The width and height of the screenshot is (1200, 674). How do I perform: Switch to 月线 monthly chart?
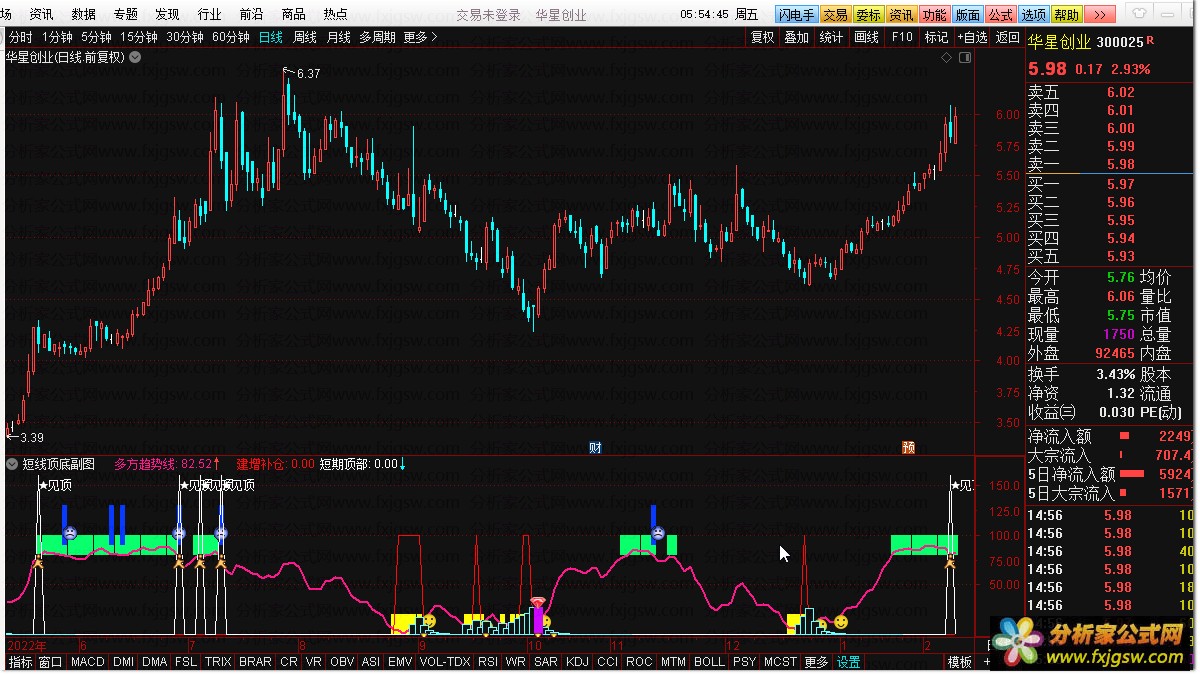339,37
